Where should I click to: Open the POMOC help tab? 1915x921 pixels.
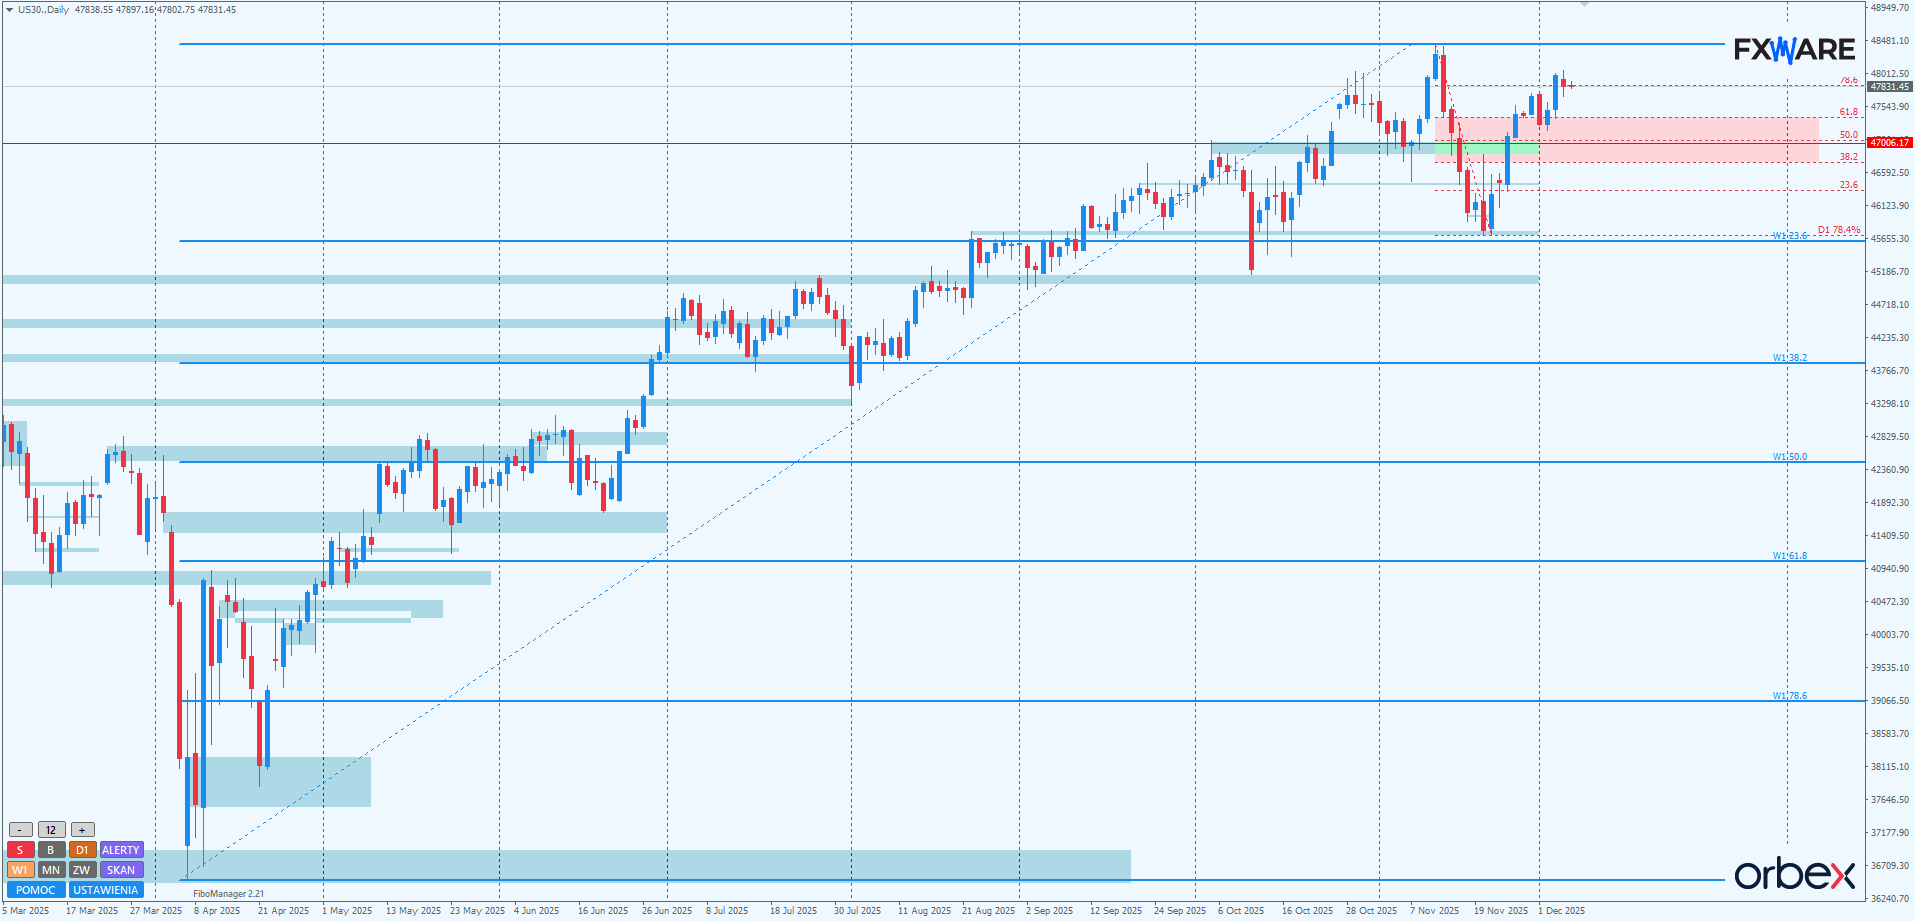36,890
